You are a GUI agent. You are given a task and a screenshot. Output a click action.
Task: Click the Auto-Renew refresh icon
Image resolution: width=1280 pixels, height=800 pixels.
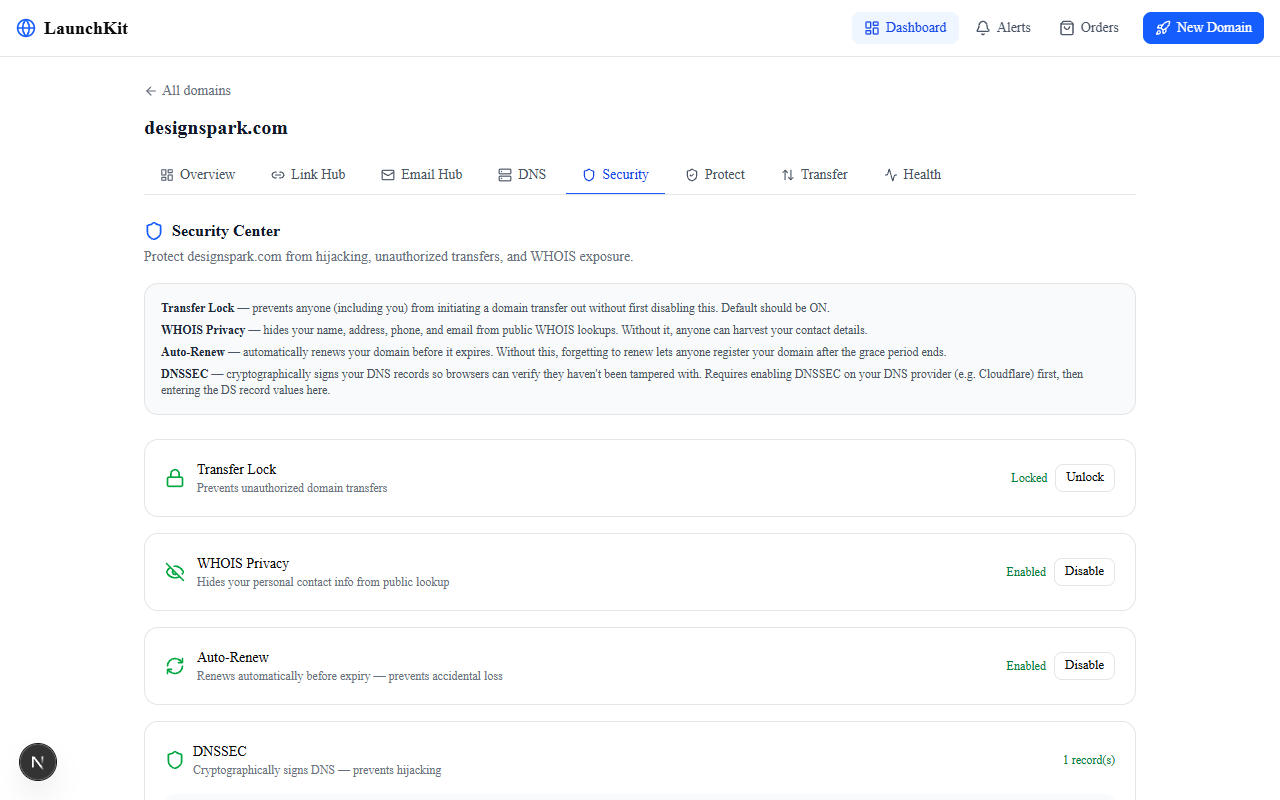pyautogui.click(x=175, y=666)
